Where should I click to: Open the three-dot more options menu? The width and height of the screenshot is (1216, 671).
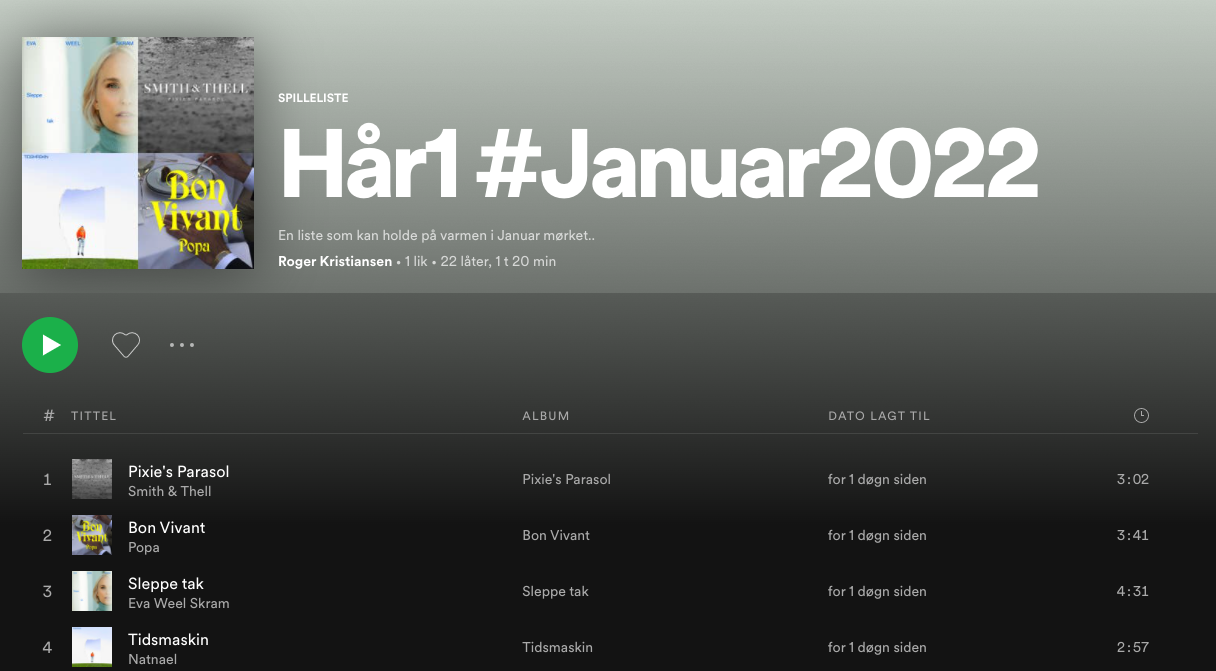(182, 345)
